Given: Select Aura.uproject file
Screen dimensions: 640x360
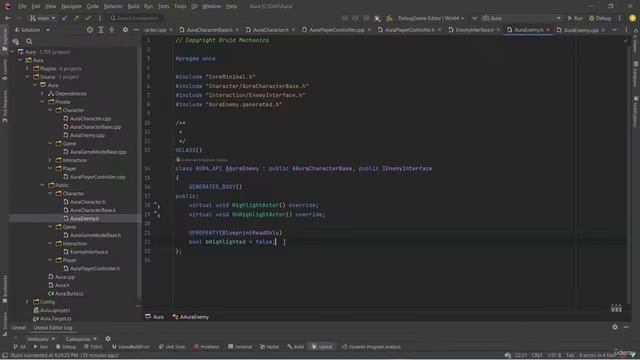Looking at the screenshot, I should pos(52,310).
